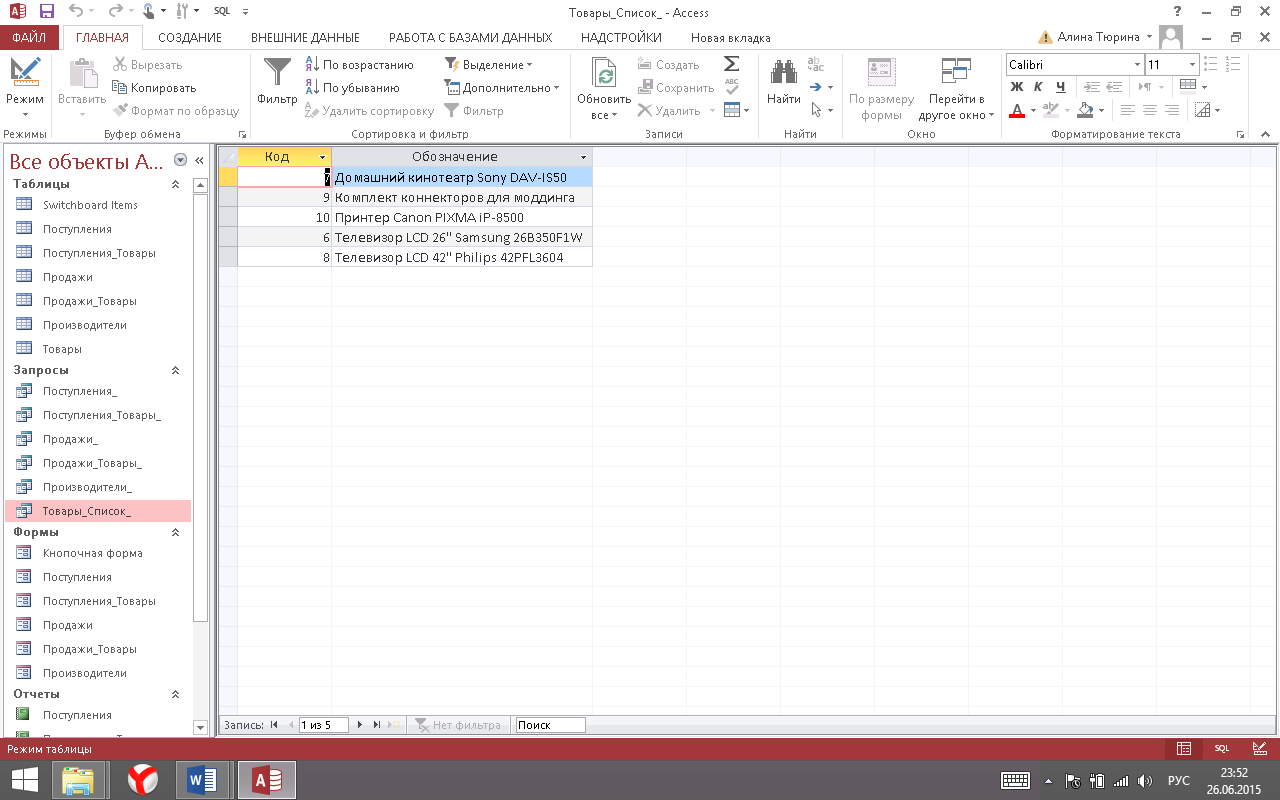Switch to the Новая вкладка tab
Screen dimensions: 1280x800
pos(731,38)
